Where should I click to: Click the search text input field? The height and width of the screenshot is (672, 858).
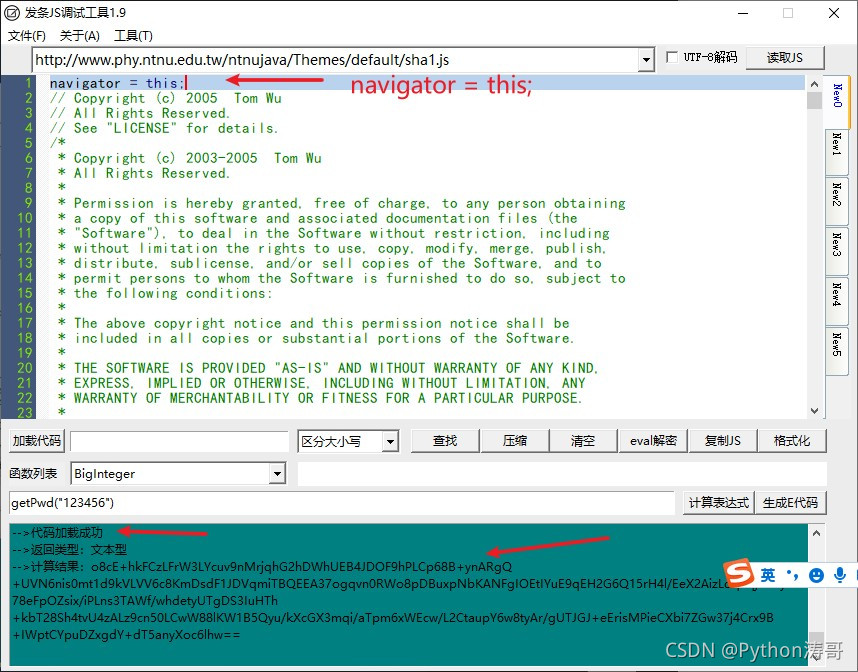(179, 441)
